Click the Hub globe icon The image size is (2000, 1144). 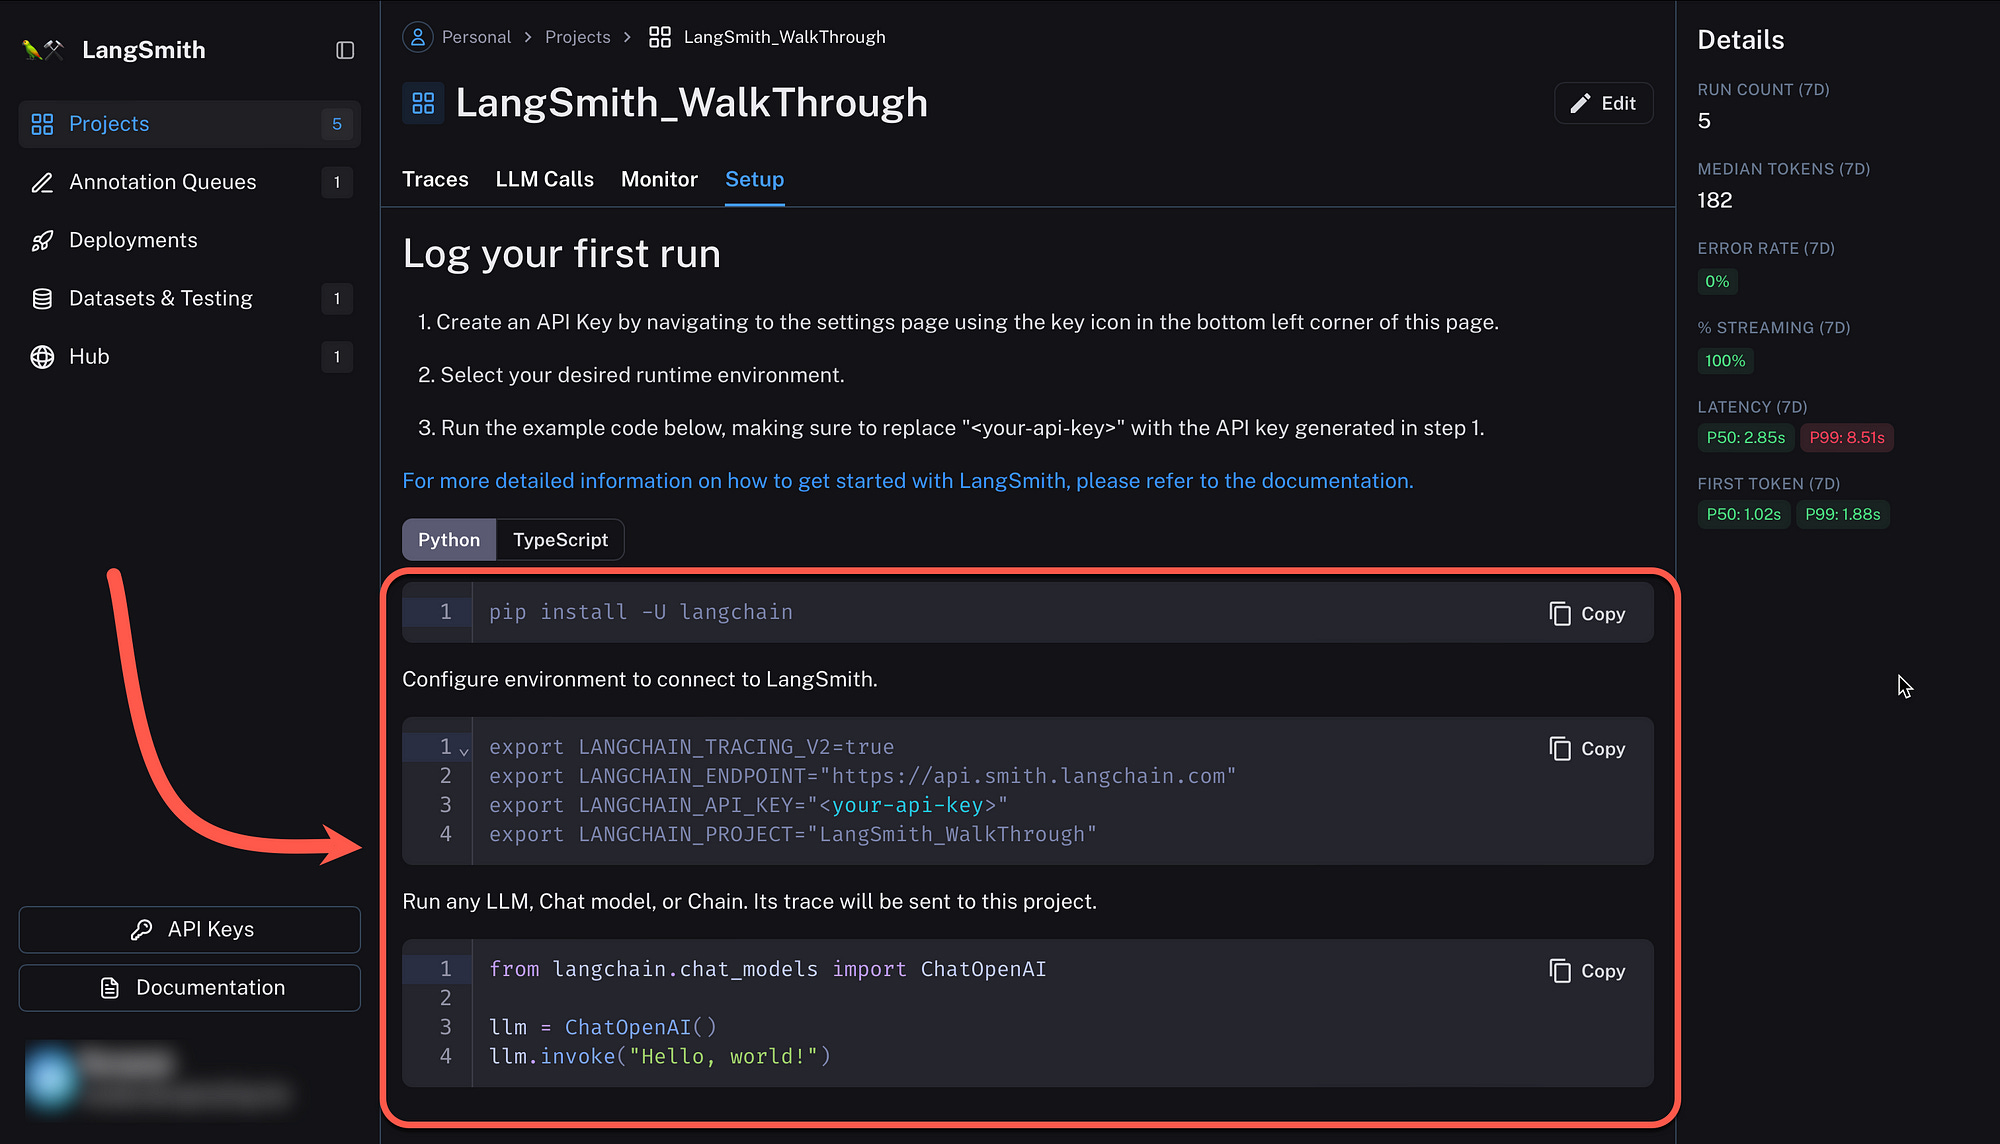click(42, 356)
